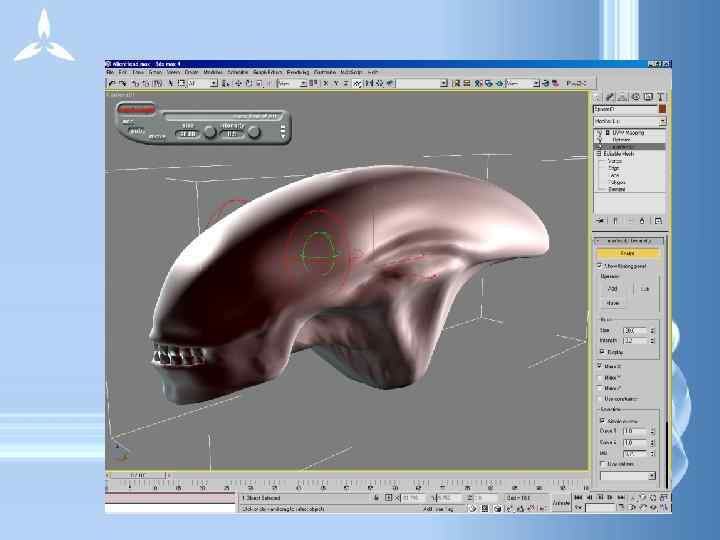Image resolution: width=720 pixels, height=540 pixels.
Task: Click the object name input field
Action: coord(625,109)
